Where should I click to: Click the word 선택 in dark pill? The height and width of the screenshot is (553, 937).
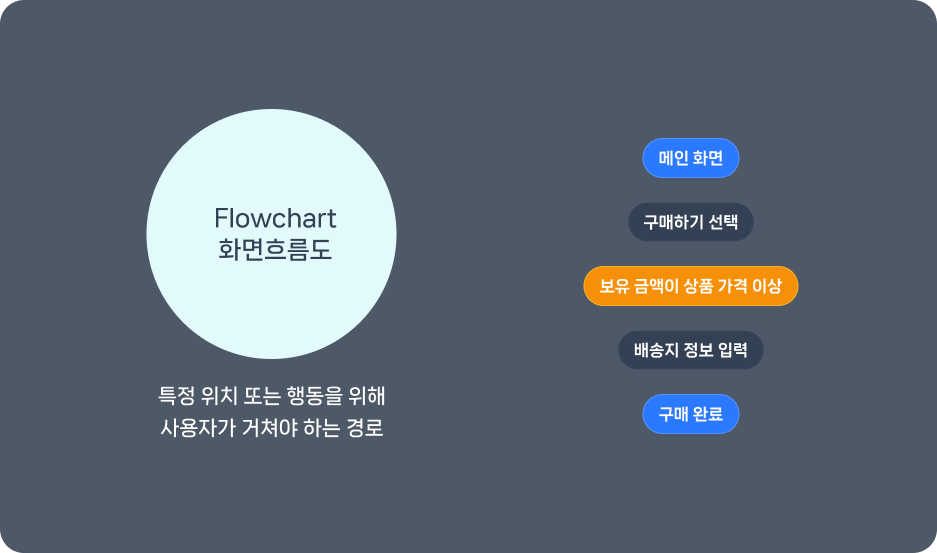tap(723, 222)
